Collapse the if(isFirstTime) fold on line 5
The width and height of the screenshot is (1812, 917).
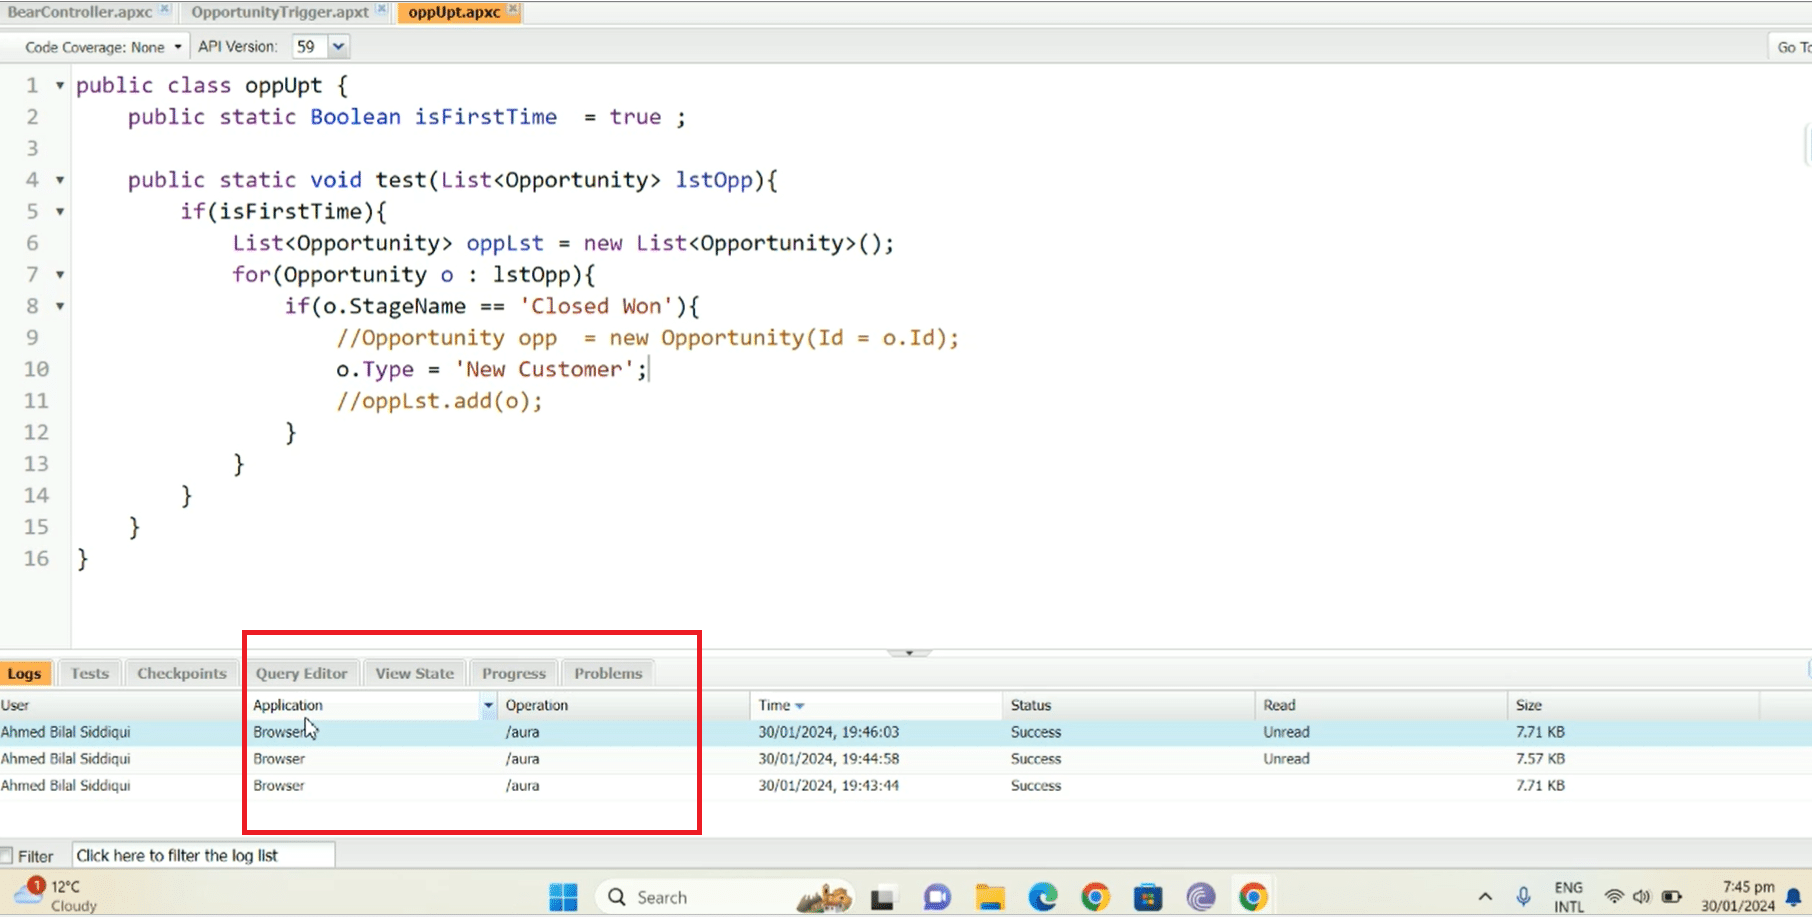60,212
